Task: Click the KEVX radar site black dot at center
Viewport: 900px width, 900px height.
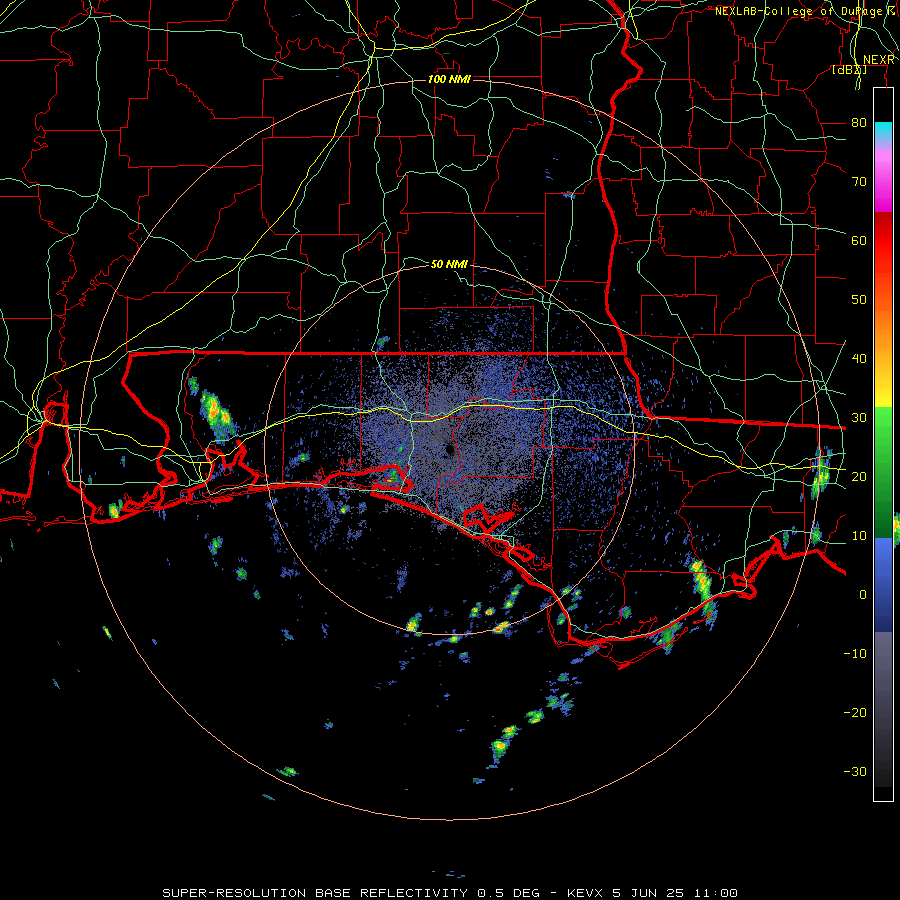Action: click(x=449, y=450)
